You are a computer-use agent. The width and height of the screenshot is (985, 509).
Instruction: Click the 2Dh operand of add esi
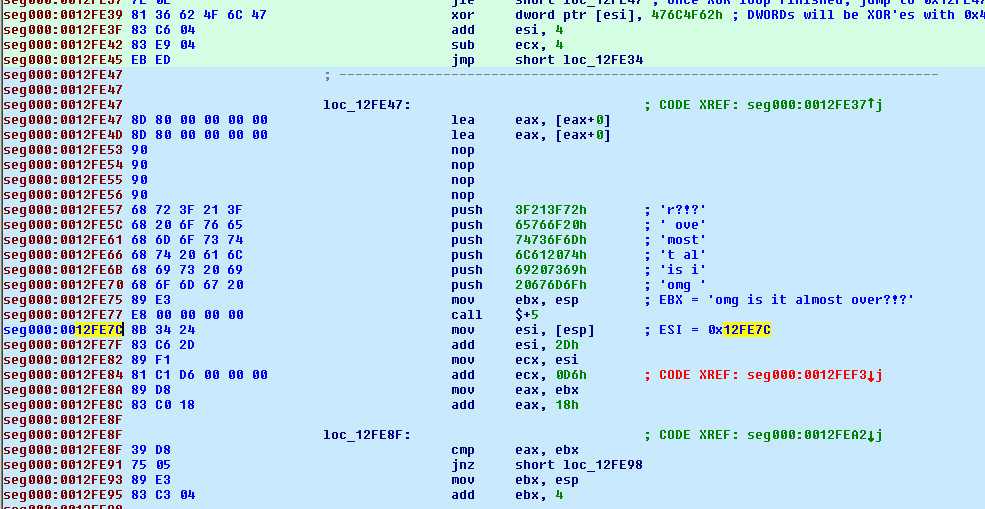pyautogui.click(x=559, y=345)
